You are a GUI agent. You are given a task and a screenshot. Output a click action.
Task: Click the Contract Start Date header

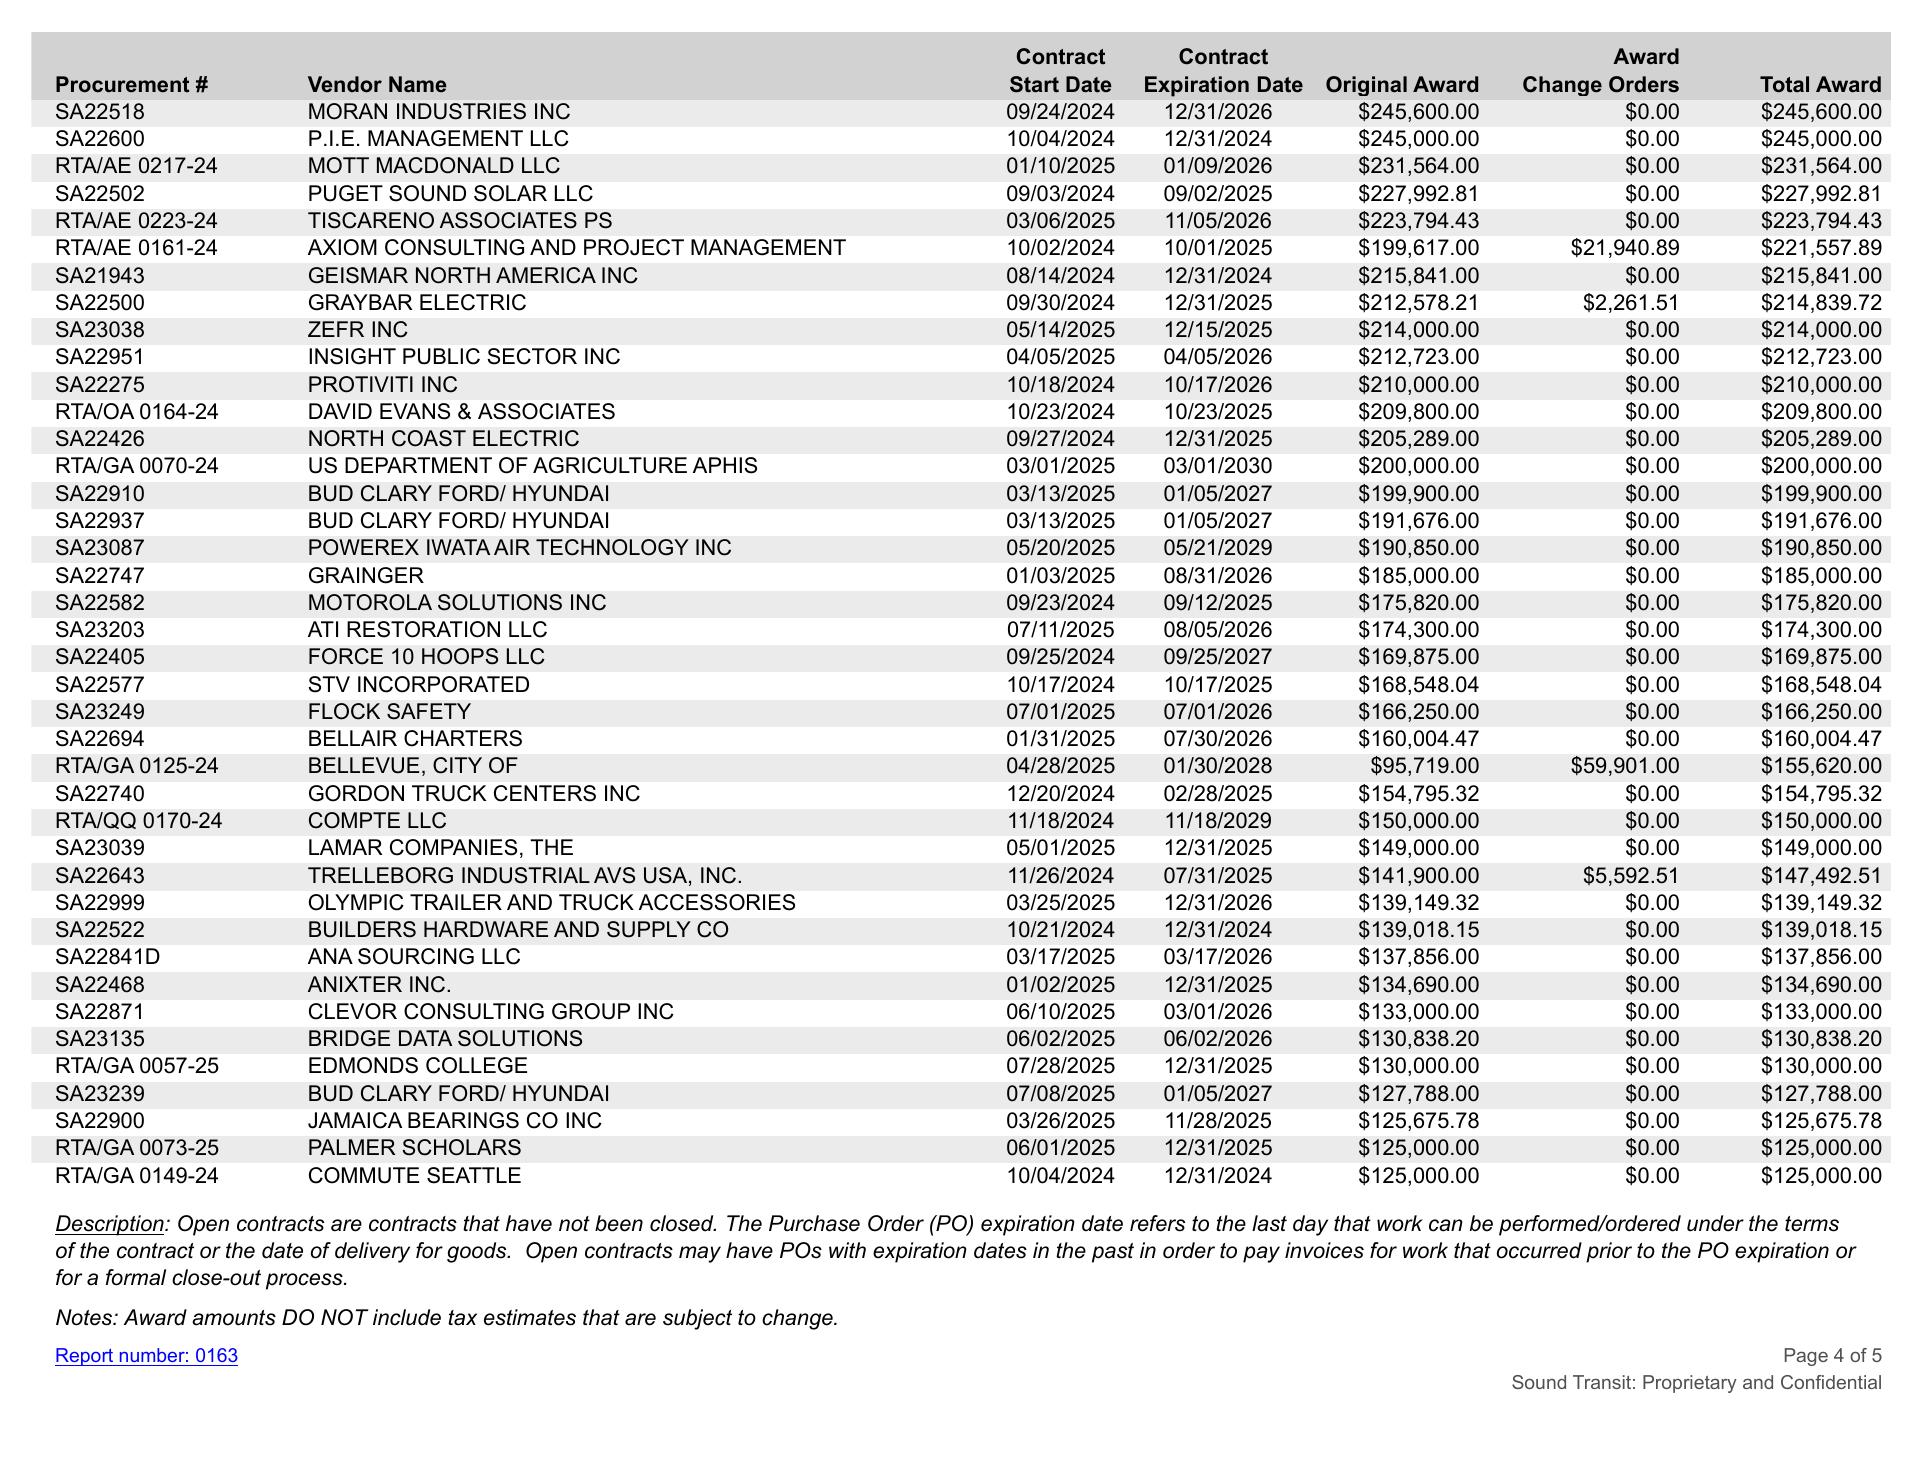1060,71
